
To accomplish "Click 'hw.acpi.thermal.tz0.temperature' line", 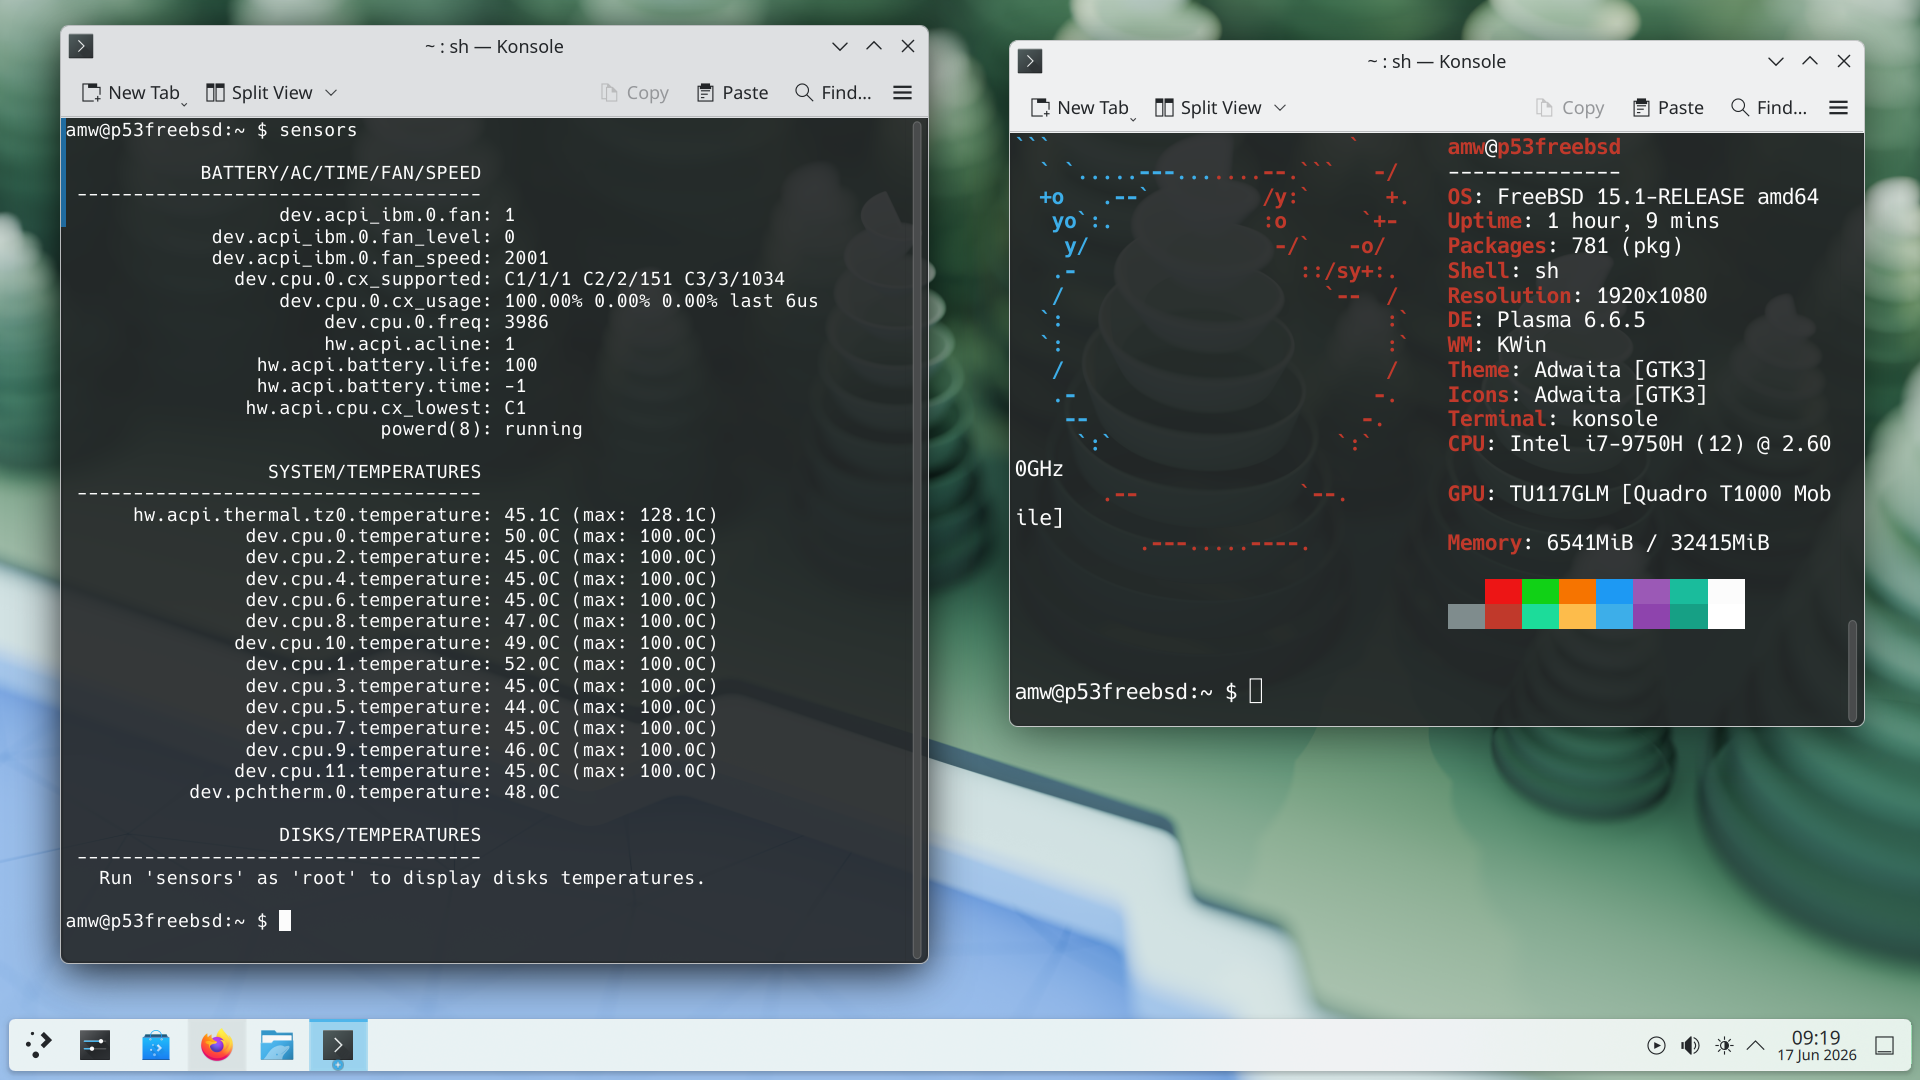I will click(425, 515).
